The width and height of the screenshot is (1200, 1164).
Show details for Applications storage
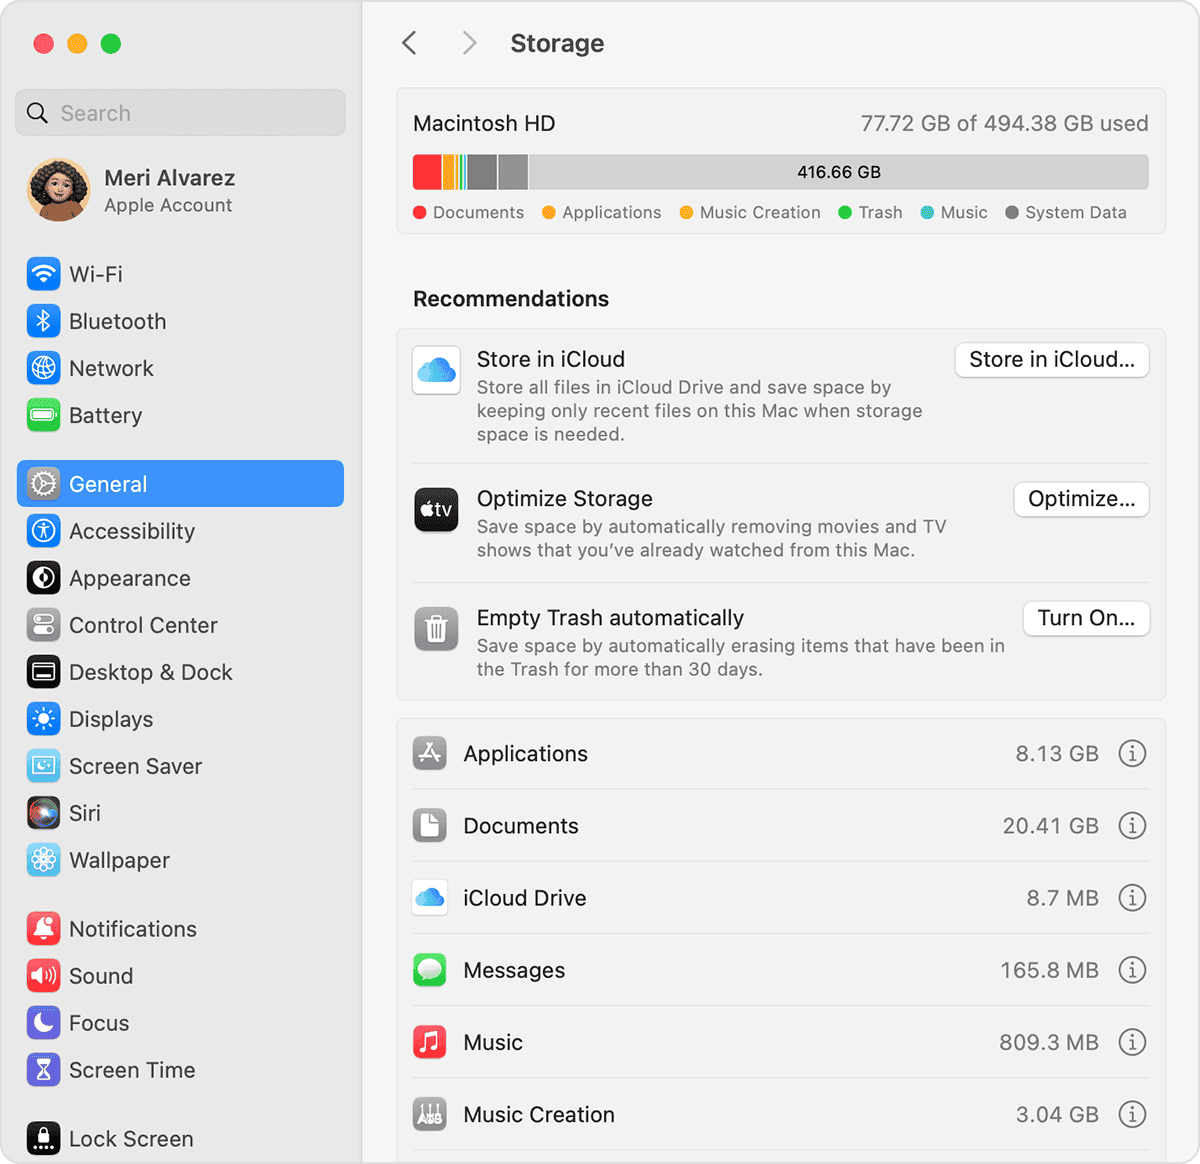[x=1132, y=754]
